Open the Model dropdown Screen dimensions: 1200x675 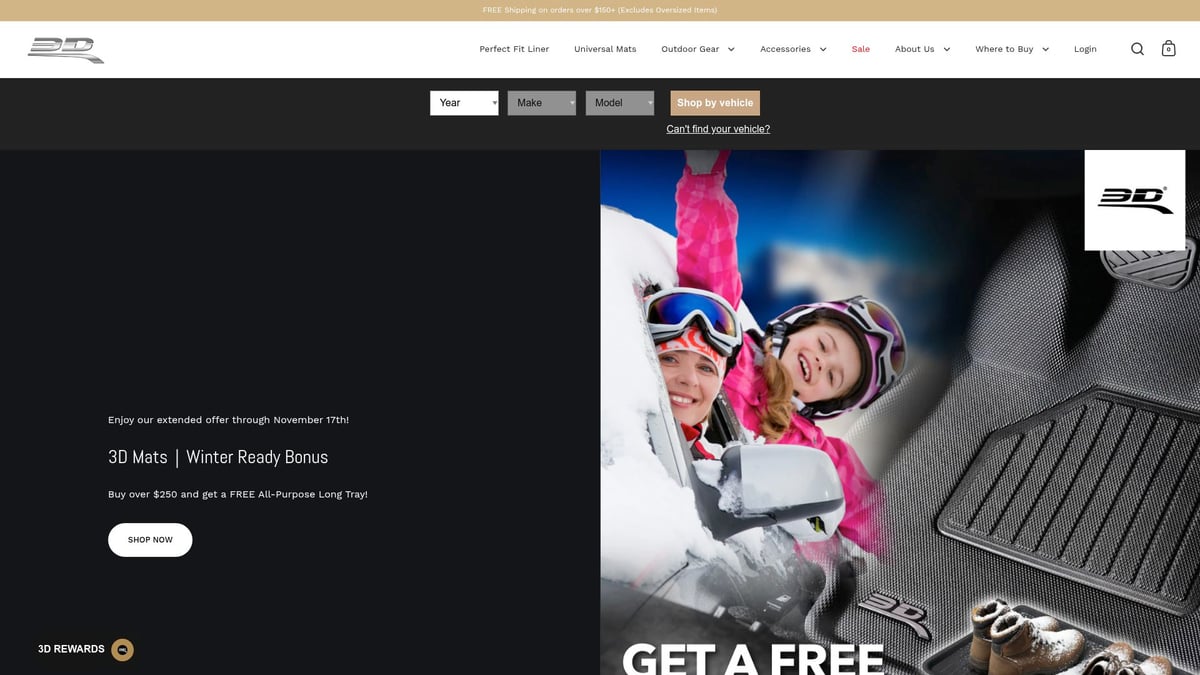point(619,103)
